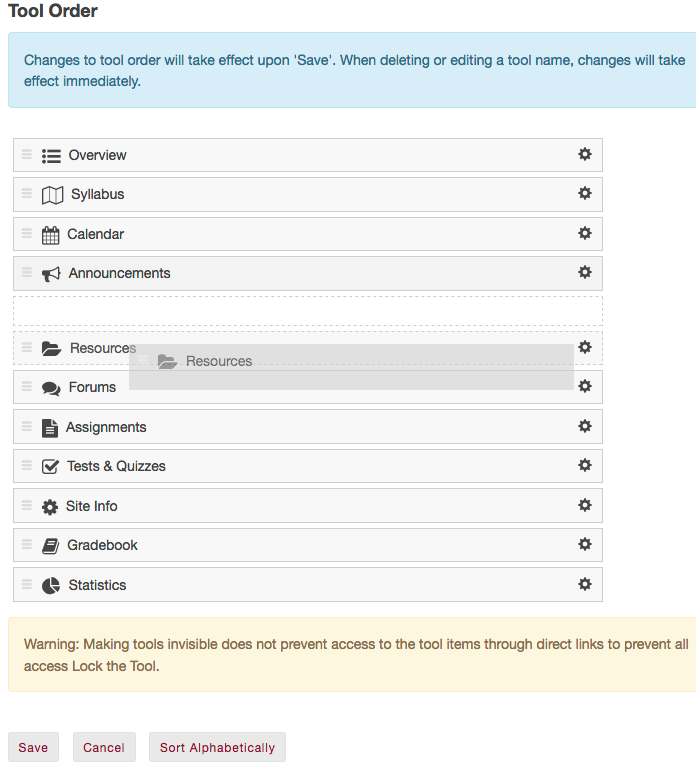Click the Calendar icon
Image resolution: width=696 pixels, height=766 pixels.
50,235
